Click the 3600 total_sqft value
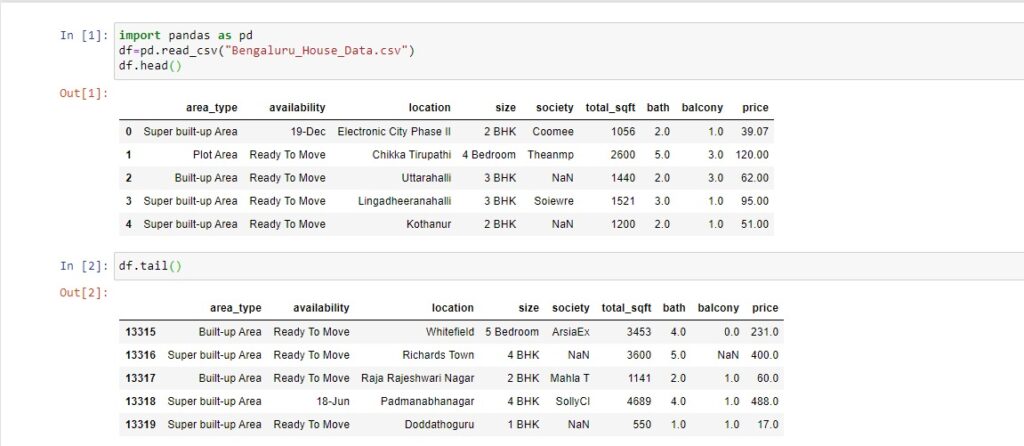The height and width of the screenshot is (446, 1024). 639,355
